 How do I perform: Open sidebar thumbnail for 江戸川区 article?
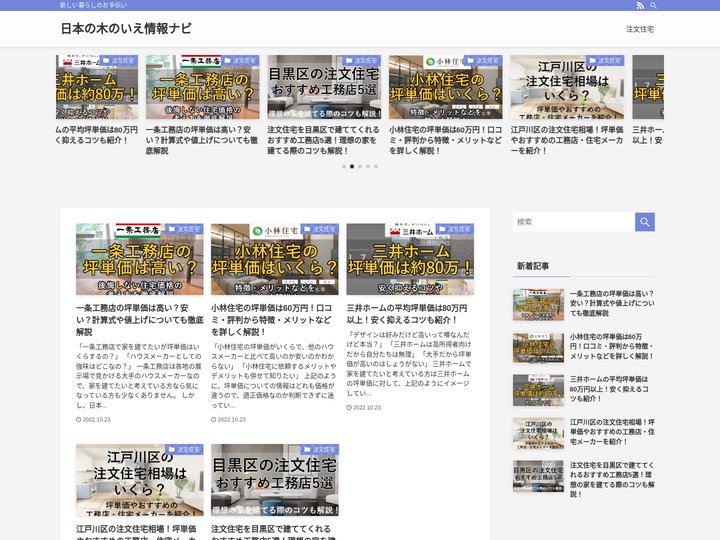pos(538,433)
